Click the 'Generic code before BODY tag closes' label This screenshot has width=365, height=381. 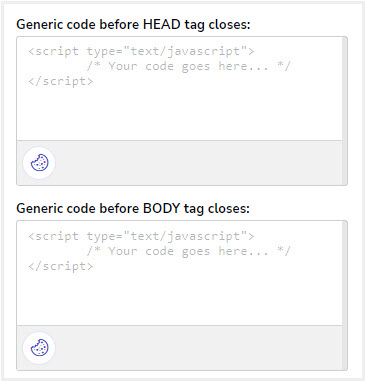pyautogui.click(x=133, y=209)
